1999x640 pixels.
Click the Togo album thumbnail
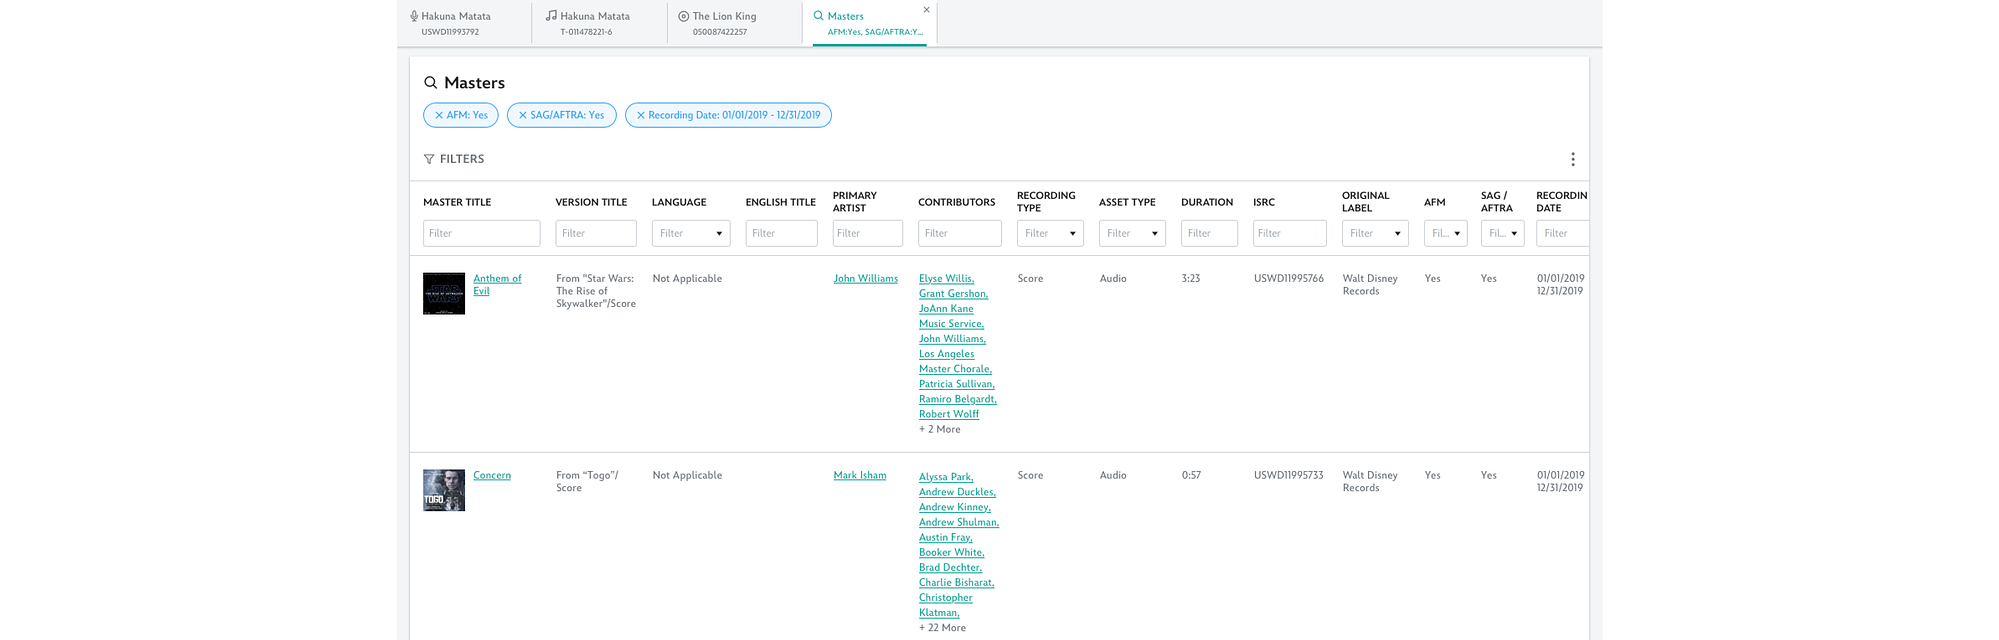[x=444, y=490]
